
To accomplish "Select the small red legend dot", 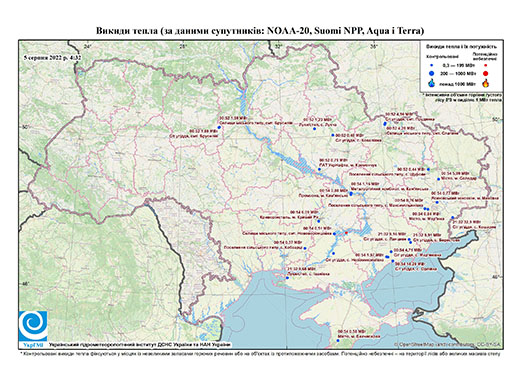I will (x=486, y=66).
